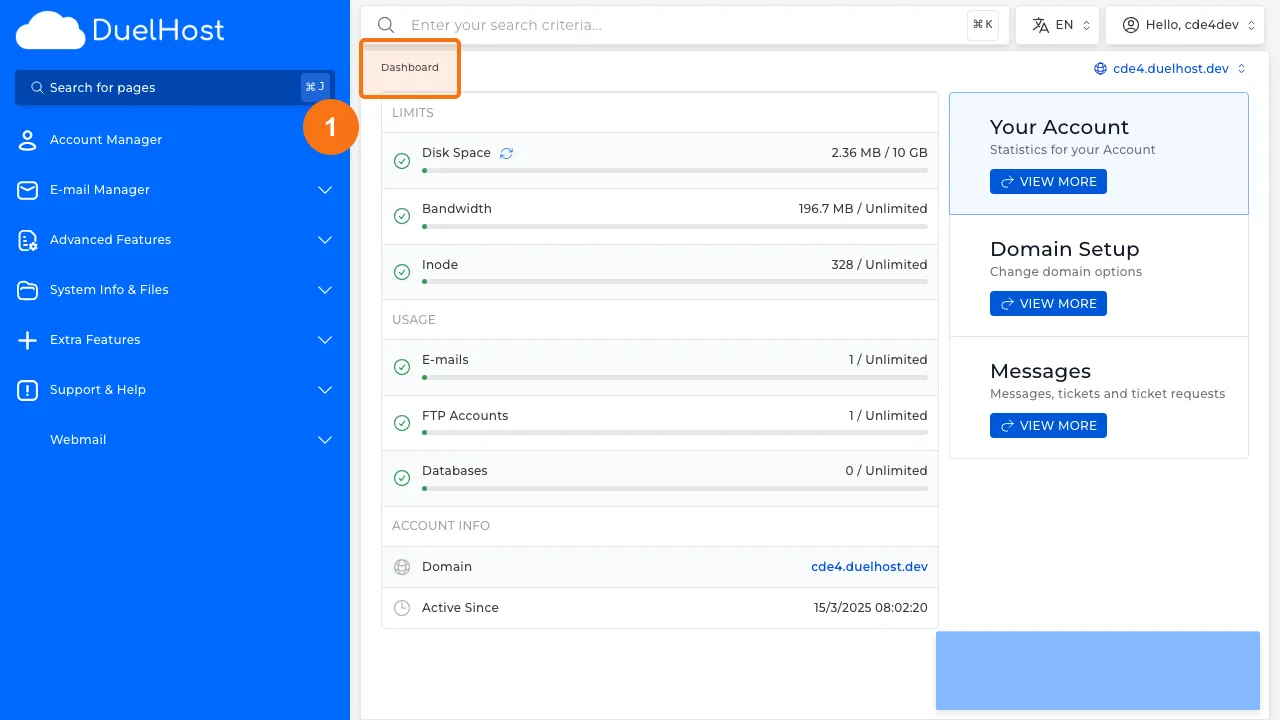Open Messages via its VIEW MORE button
Image resolution: width=1280 pixels, height=720 pixels.
tap(1048, 425)
